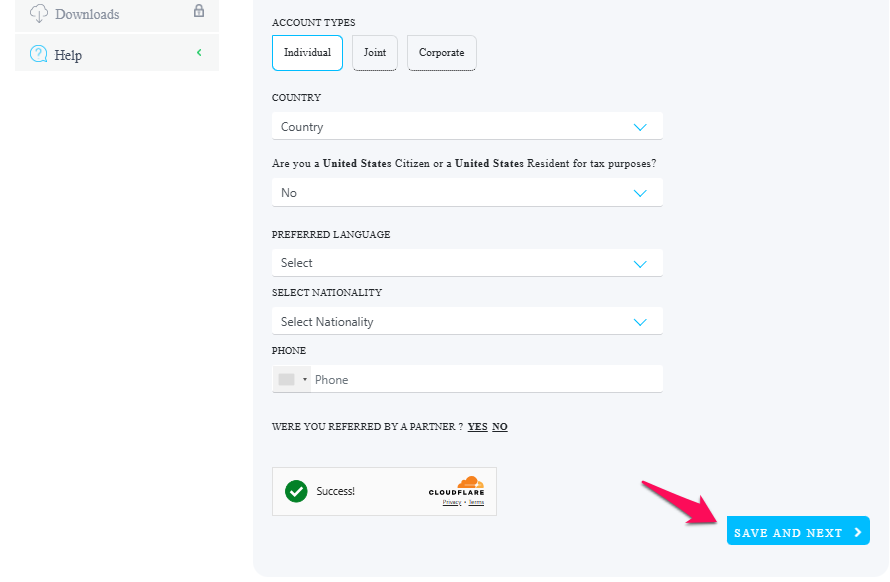Choose YES for referred by a partner

[477, 426]
